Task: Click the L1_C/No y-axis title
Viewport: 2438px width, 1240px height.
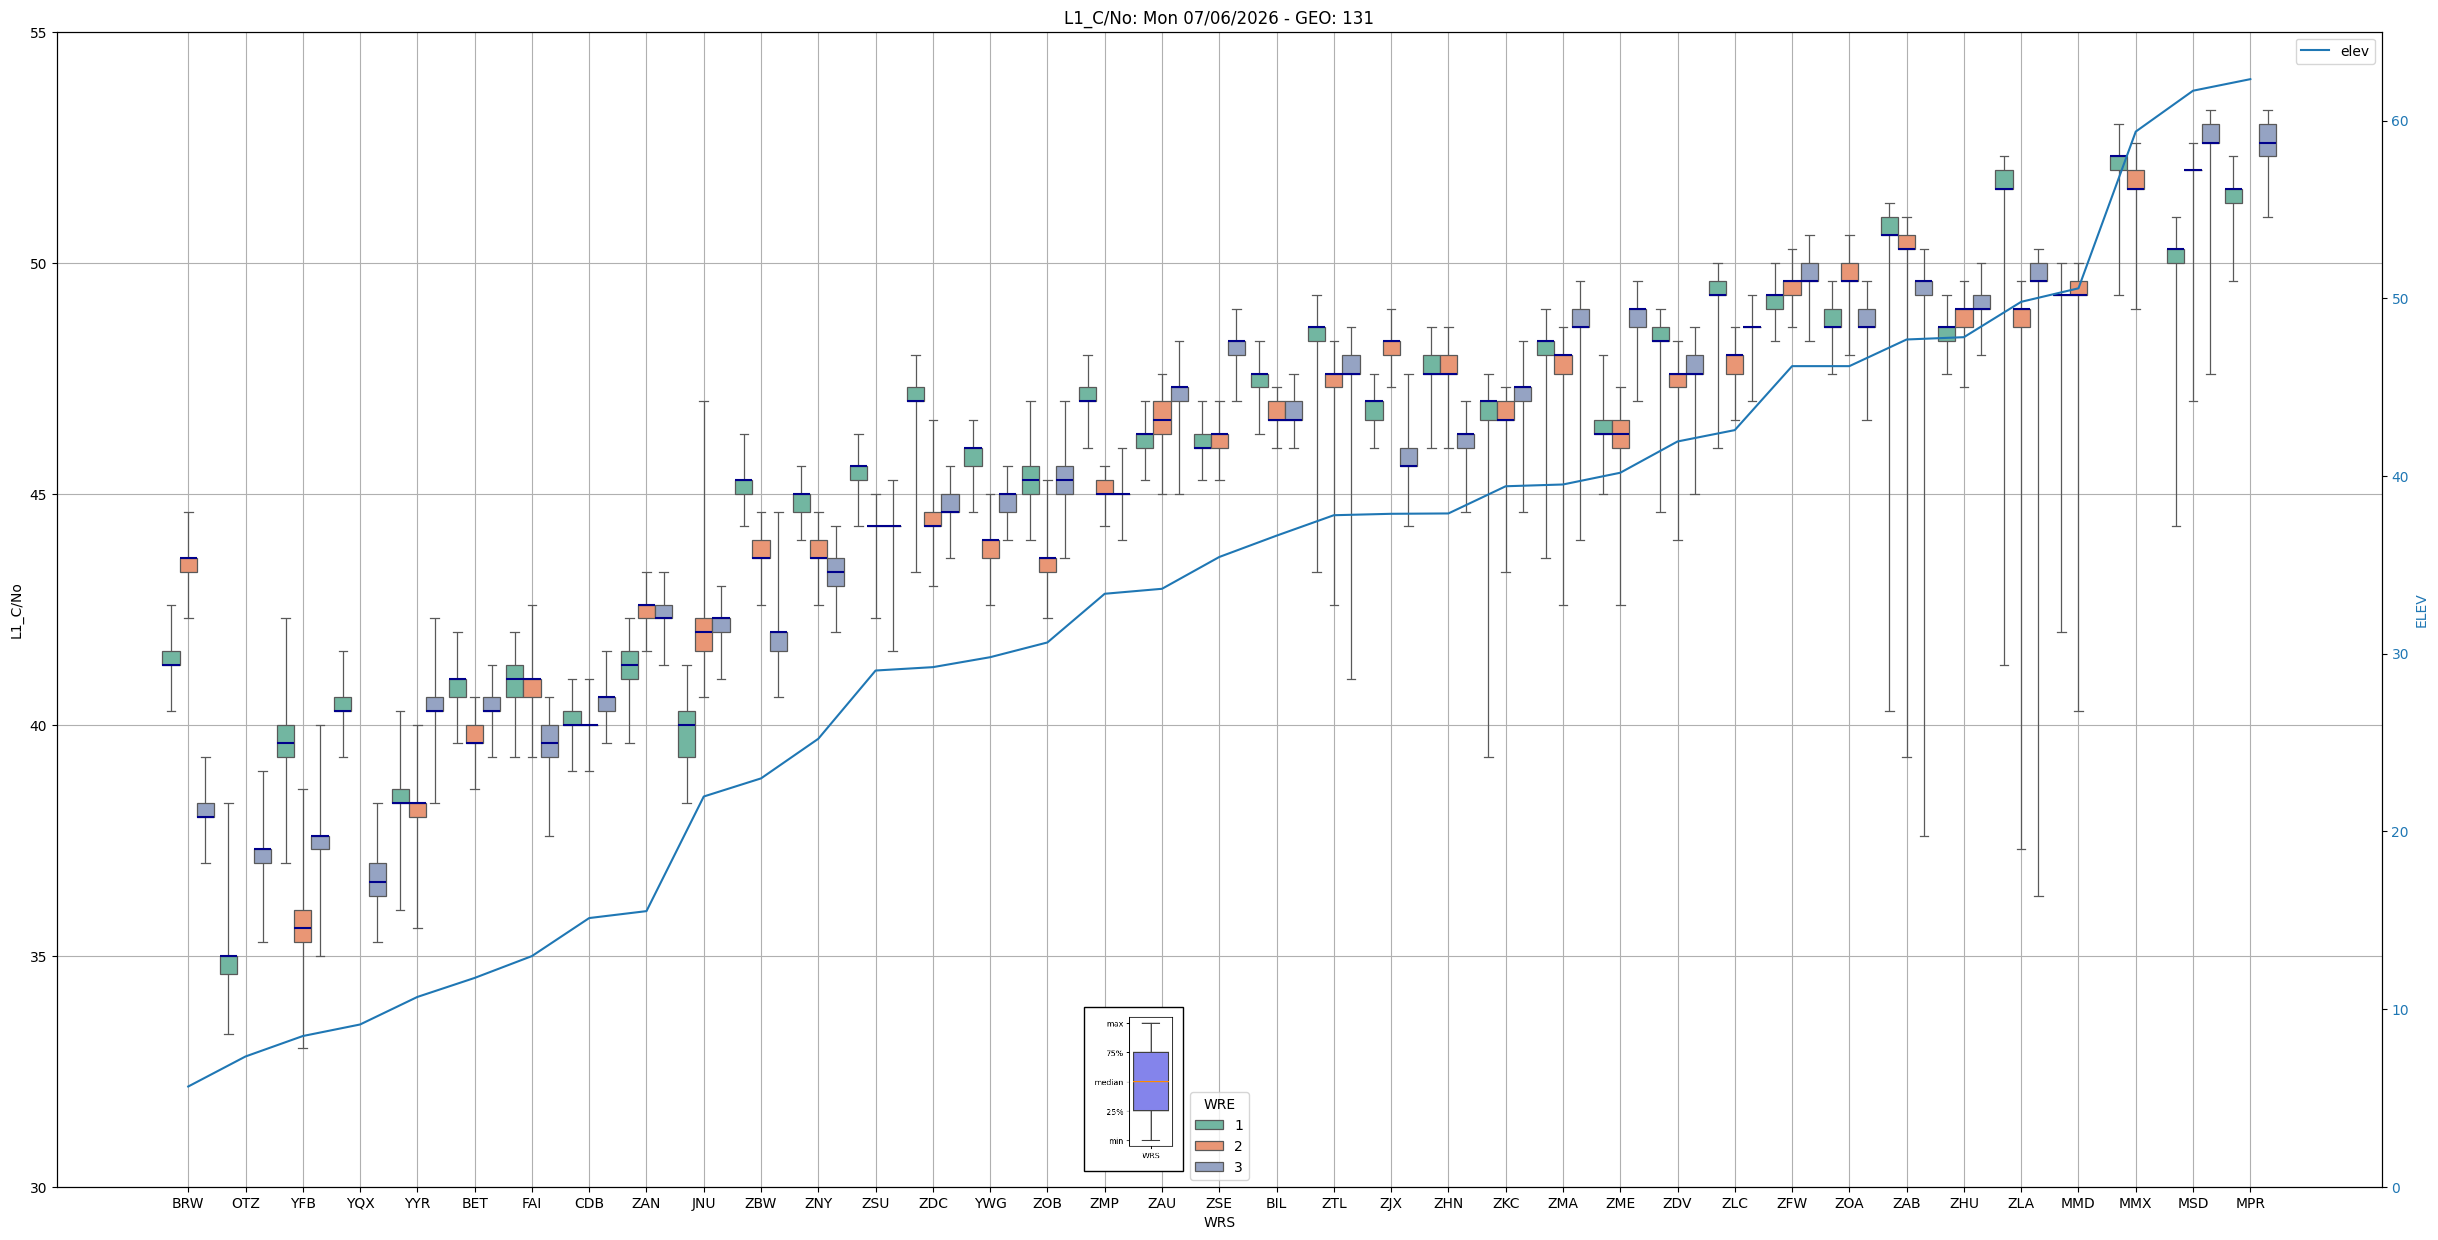Action: click(16, 611)
